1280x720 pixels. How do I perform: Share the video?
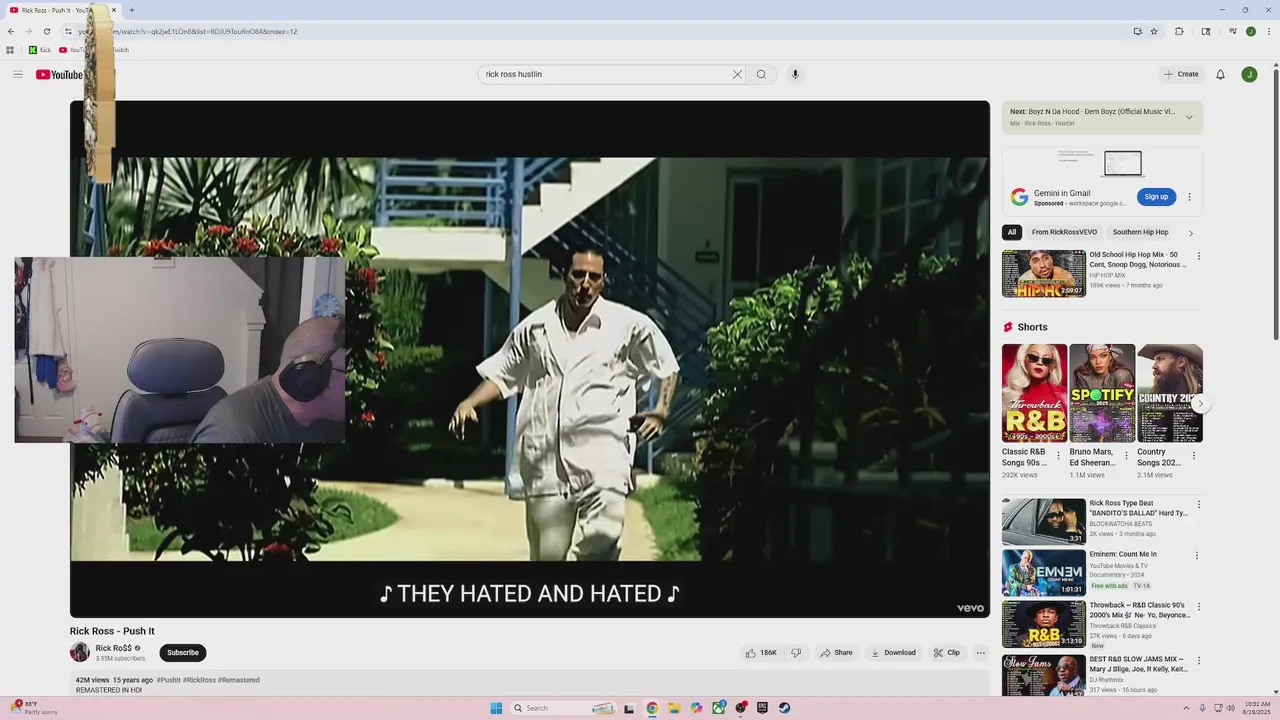point(836,653)
